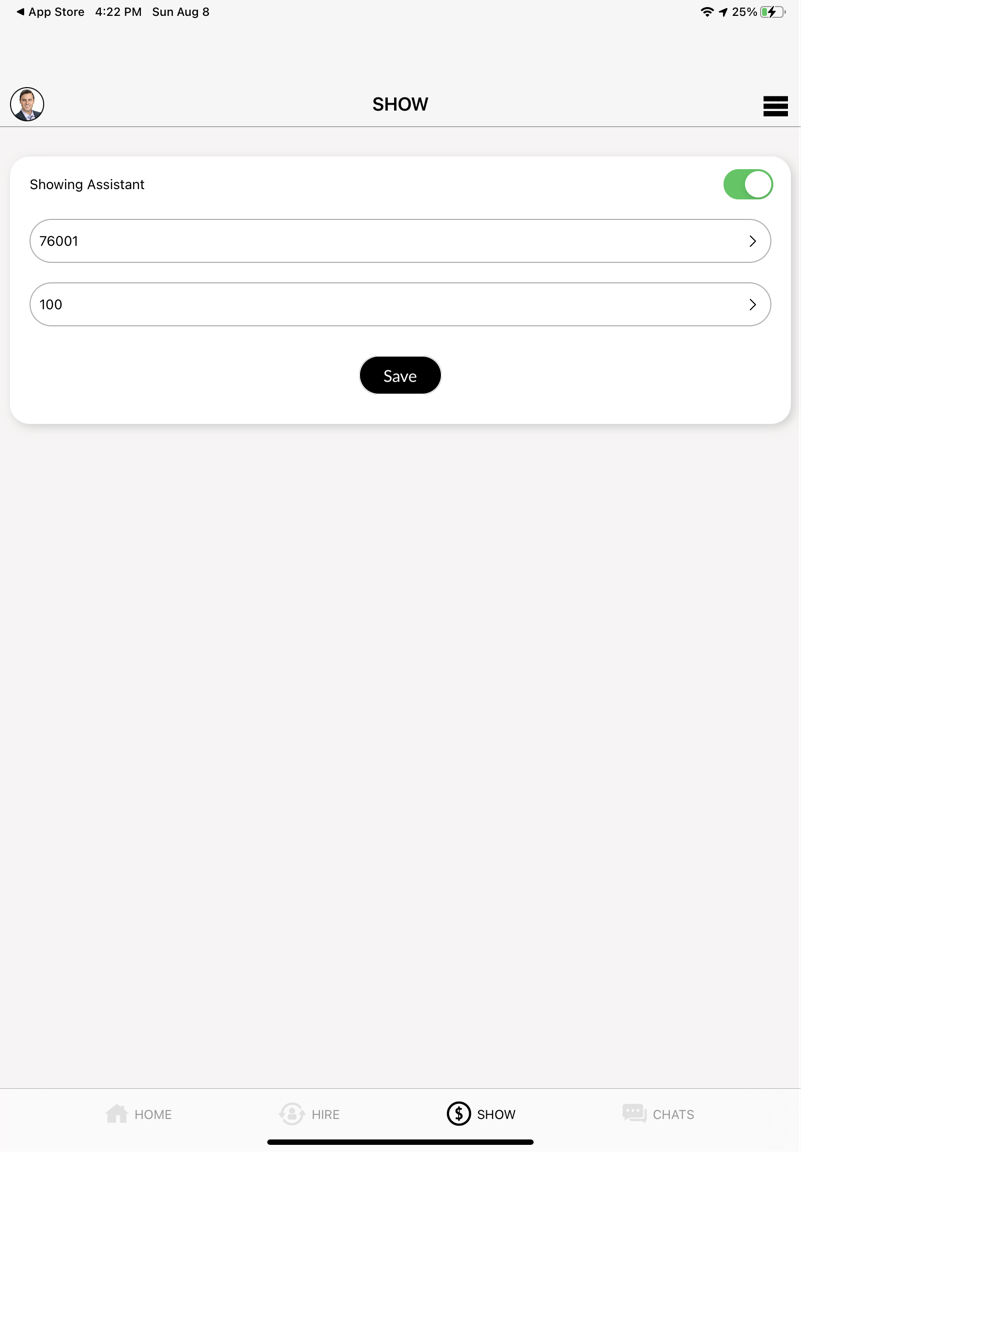The width and height of the screenshot is (1000, 1334).
Task: Open the hamburger menu icon
Action: (x=775, y=106)
